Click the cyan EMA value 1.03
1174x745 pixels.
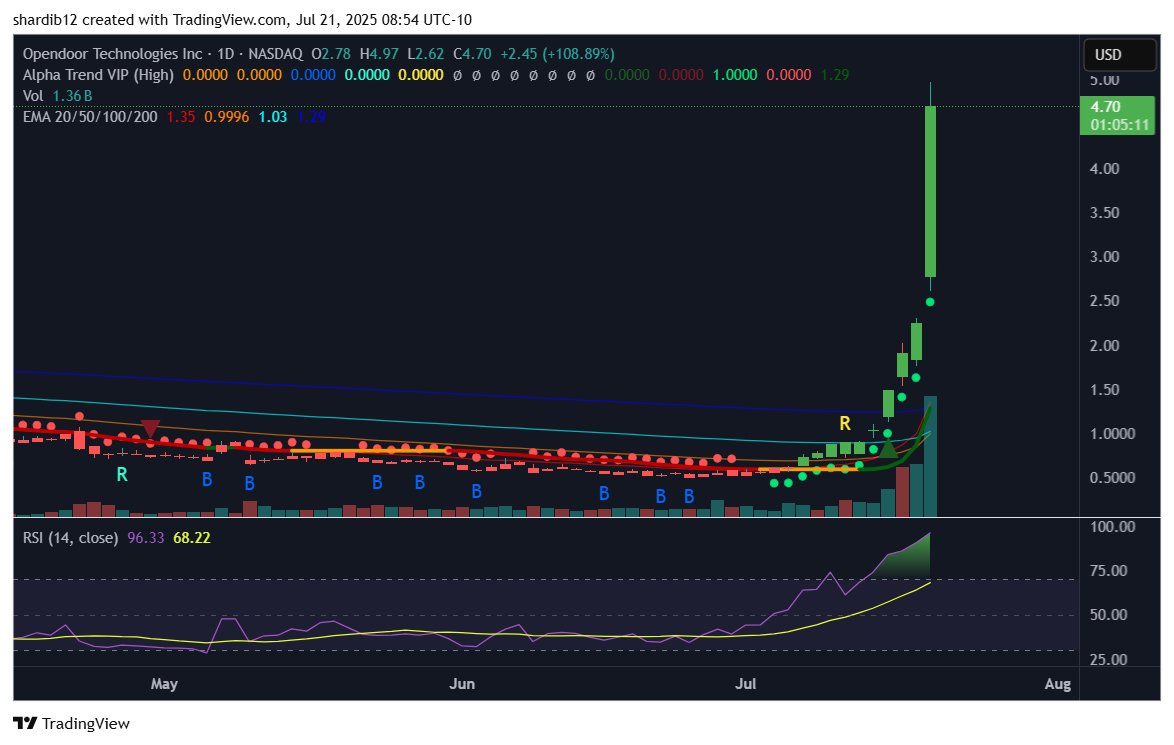273,117
